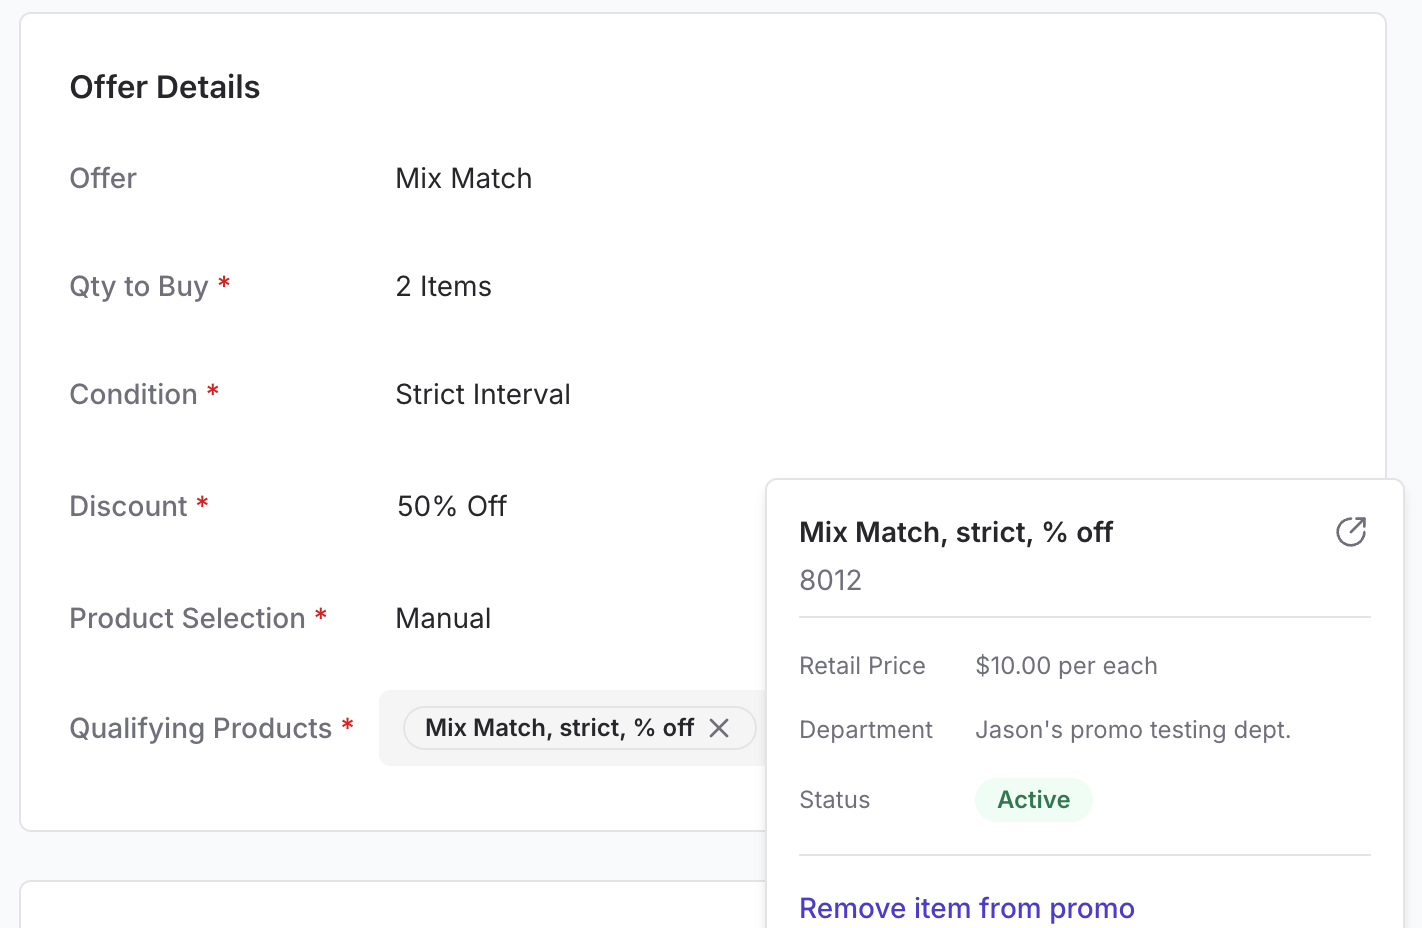Remove the Mix Match chip with X
1422x928 pixels.
pos(719,728)
